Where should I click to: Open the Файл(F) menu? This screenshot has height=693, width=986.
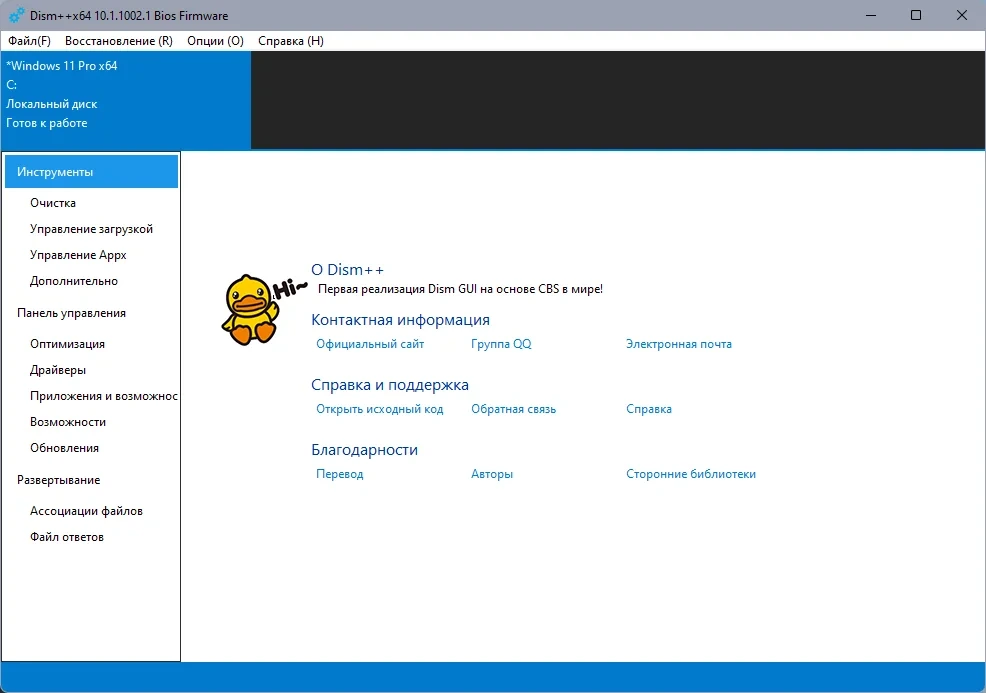tap(29, 41)
